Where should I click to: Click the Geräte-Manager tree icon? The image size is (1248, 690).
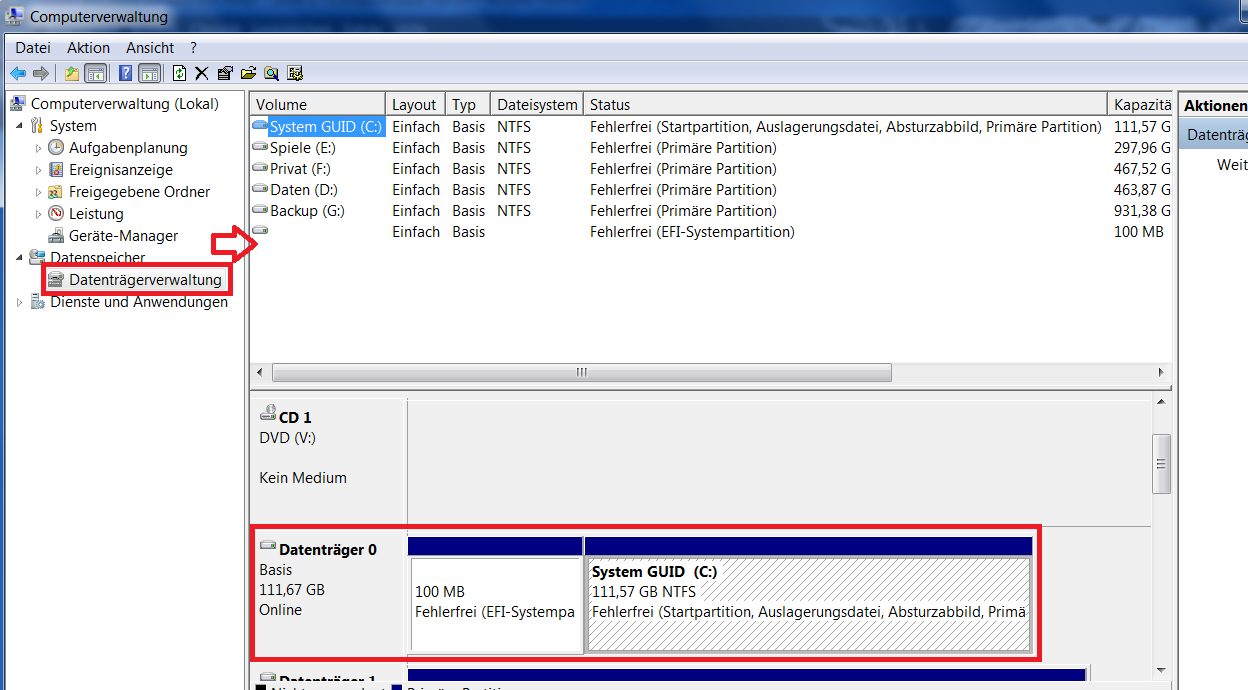(56, 236)
